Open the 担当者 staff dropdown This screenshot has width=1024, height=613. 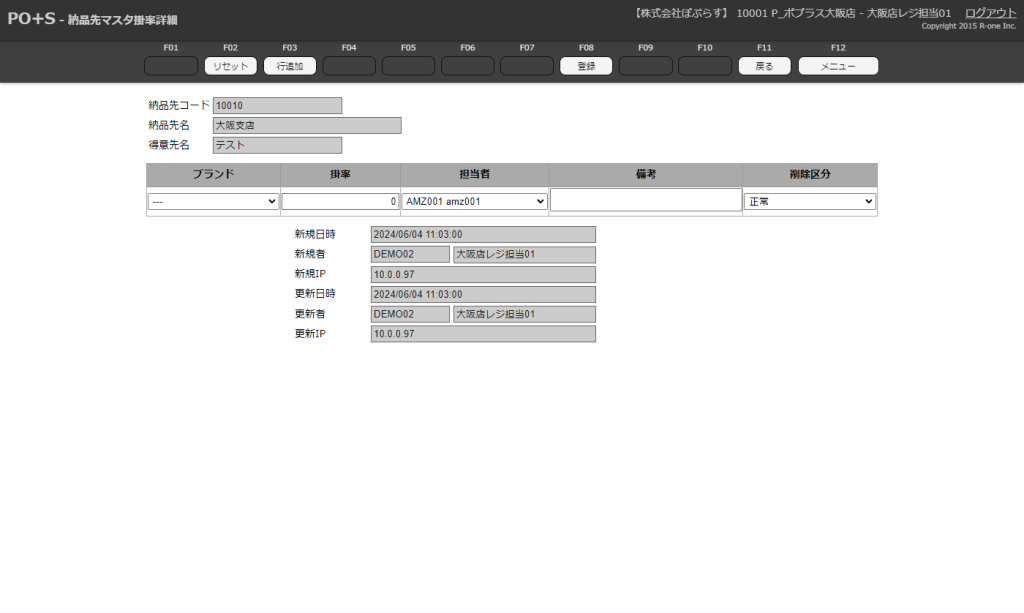[475, 202]
